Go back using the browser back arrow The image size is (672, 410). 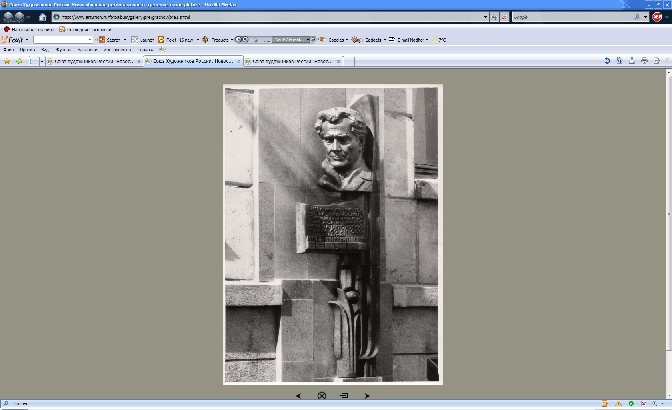8,17
